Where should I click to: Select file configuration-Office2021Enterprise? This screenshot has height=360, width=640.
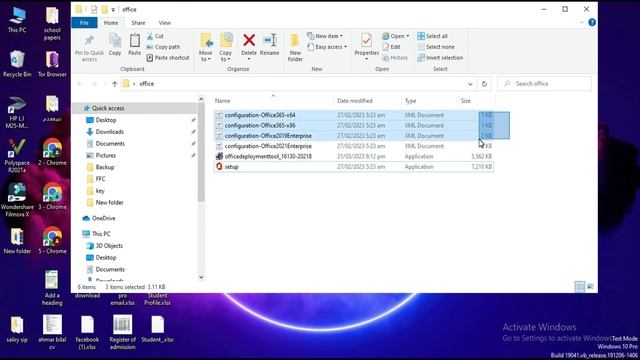point(353,146)
